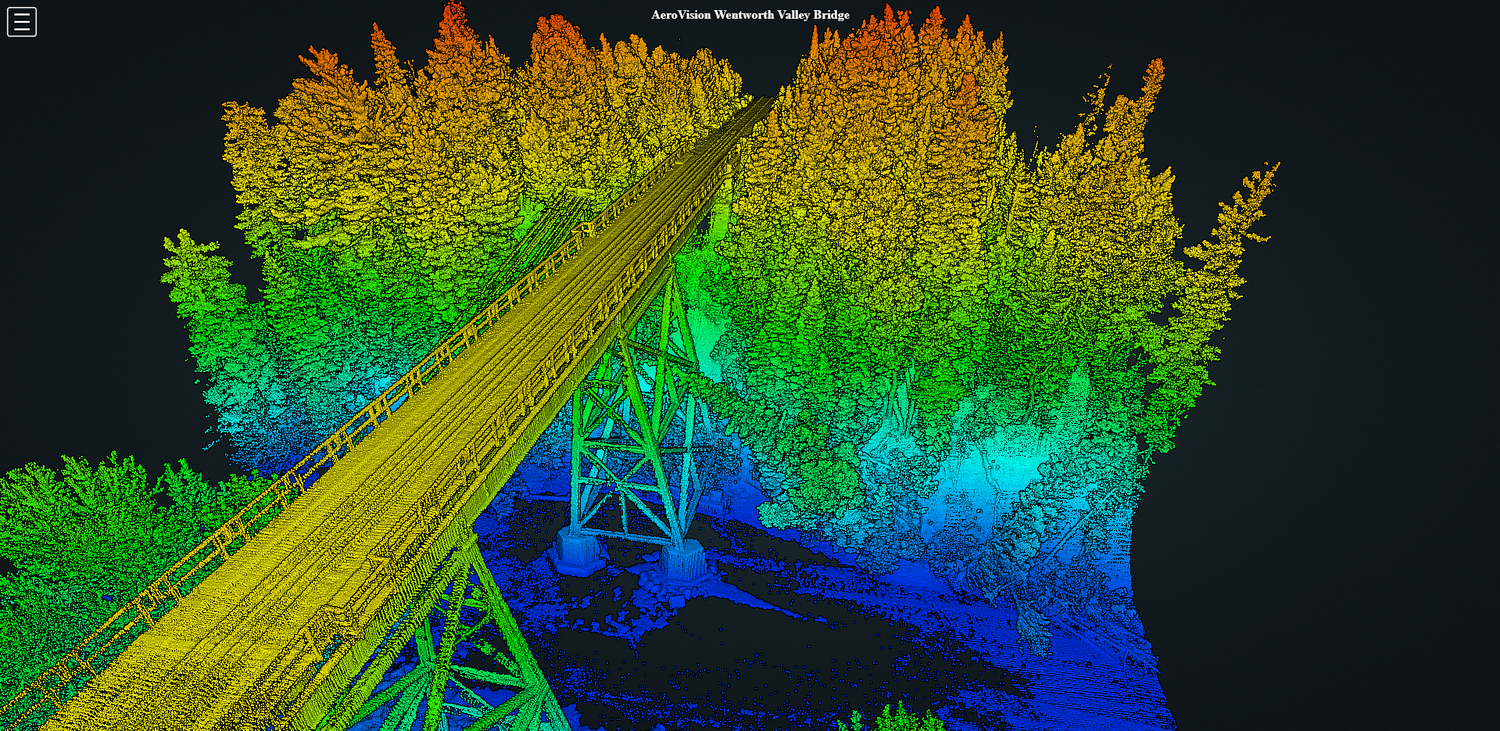Open the hamburger menu in the corner
This screenshot has width=1500, height=731.
pos(22,21)
